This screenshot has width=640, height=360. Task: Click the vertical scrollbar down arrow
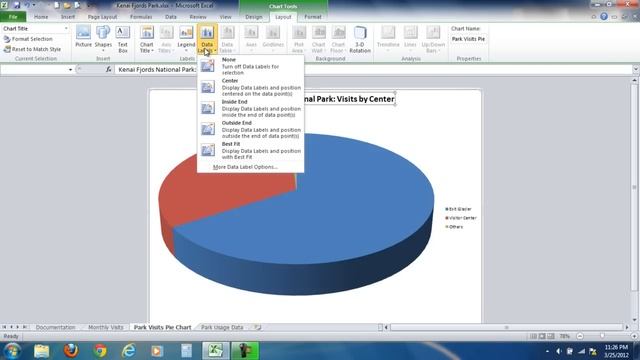click(x=634, y=320)
